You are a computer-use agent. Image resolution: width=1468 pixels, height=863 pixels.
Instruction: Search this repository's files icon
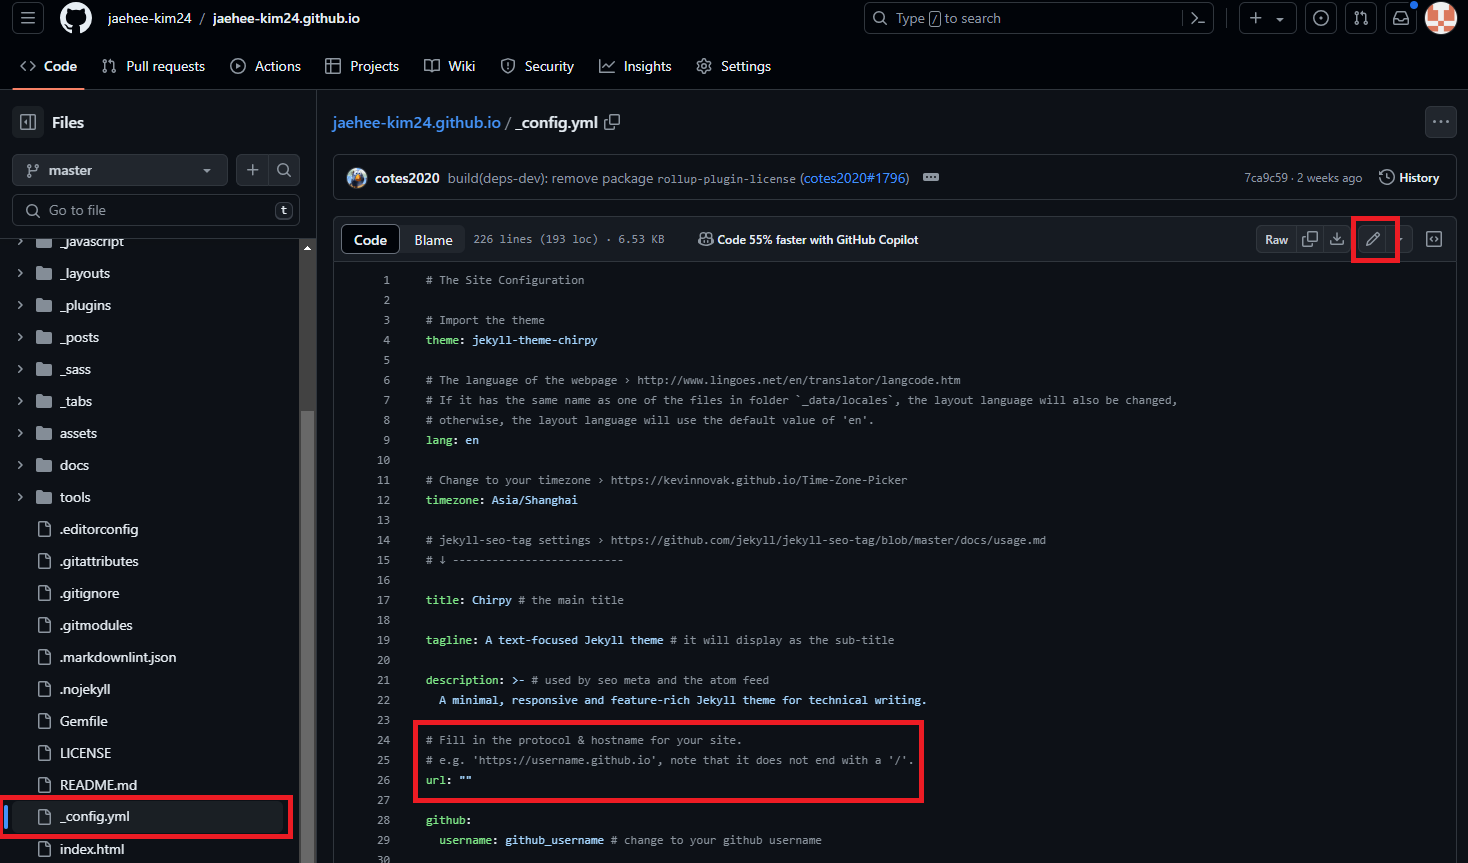(284, 170)
